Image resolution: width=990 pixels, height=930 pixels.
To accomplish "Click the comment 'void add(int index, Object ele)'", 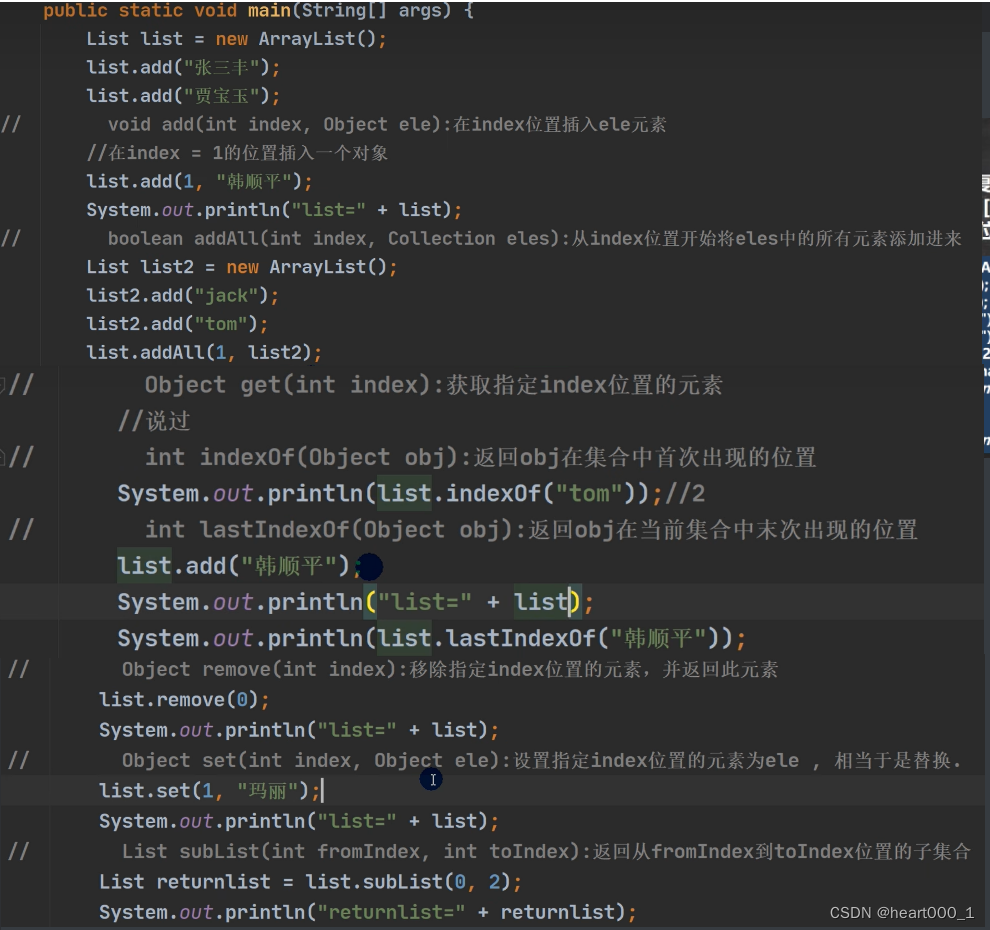I will click(x=386, y=124).
